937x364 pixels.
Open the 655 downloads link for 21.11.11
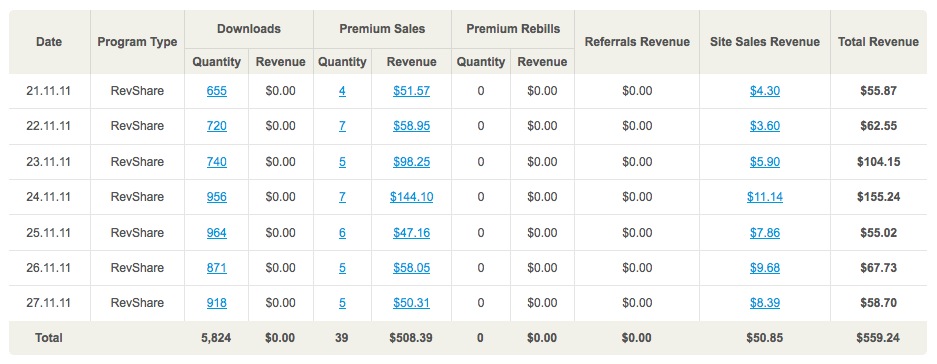click(x=216, y=91)
